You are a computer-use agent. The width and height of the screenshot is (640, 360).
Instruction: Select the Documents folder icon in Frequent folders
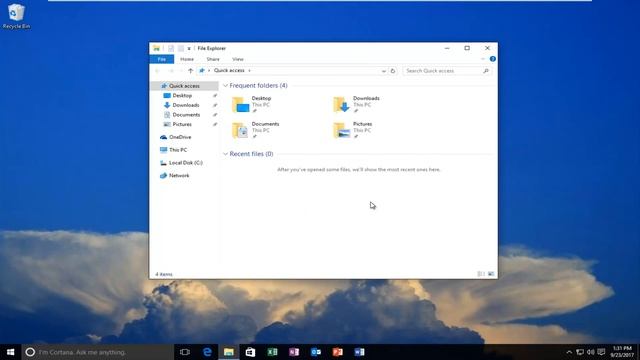tap(240, 130)
